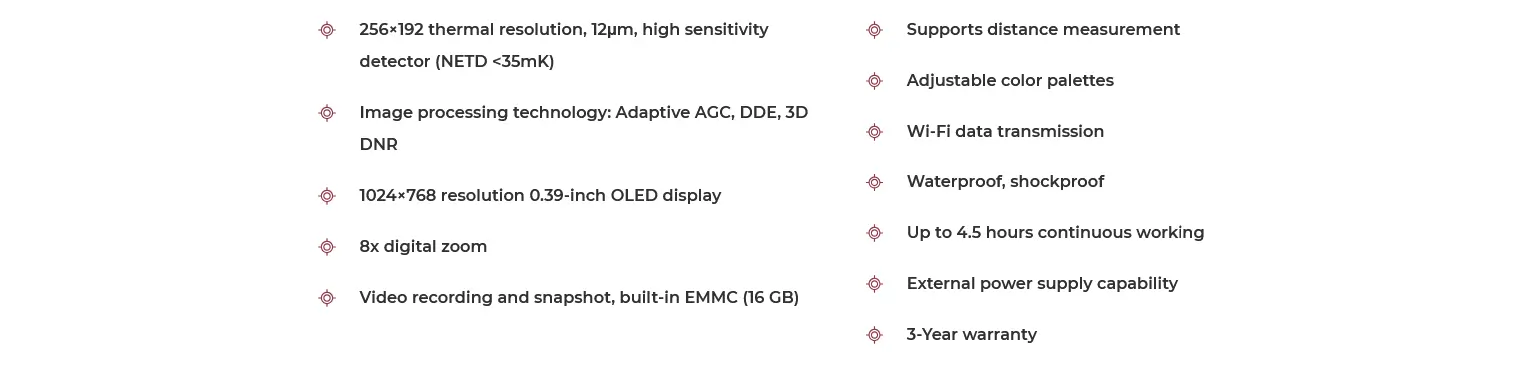The width and height of the screenshot is (1534, 366).
Task: Click the 1024×768 resolution OLED display text
Action: (x=540, y=196)
